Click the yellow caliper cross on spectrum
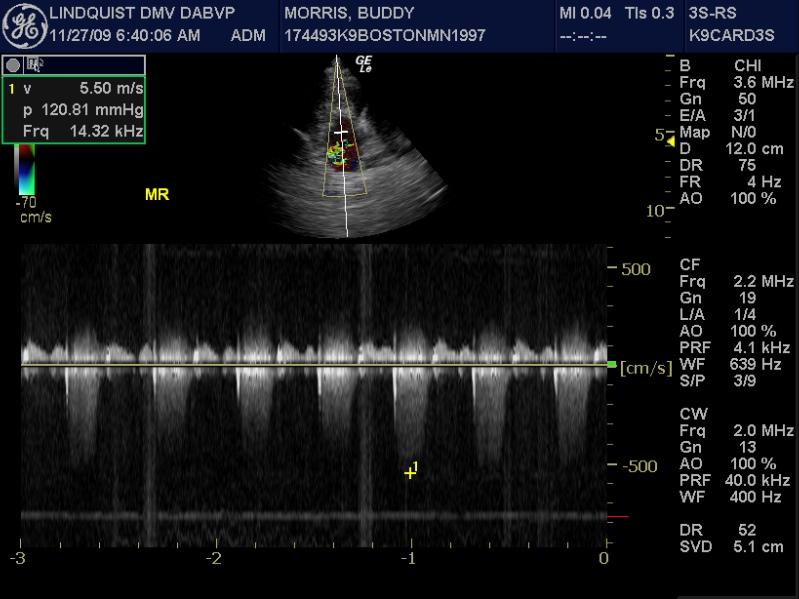 pyautogui.click(x=410, y=472)
